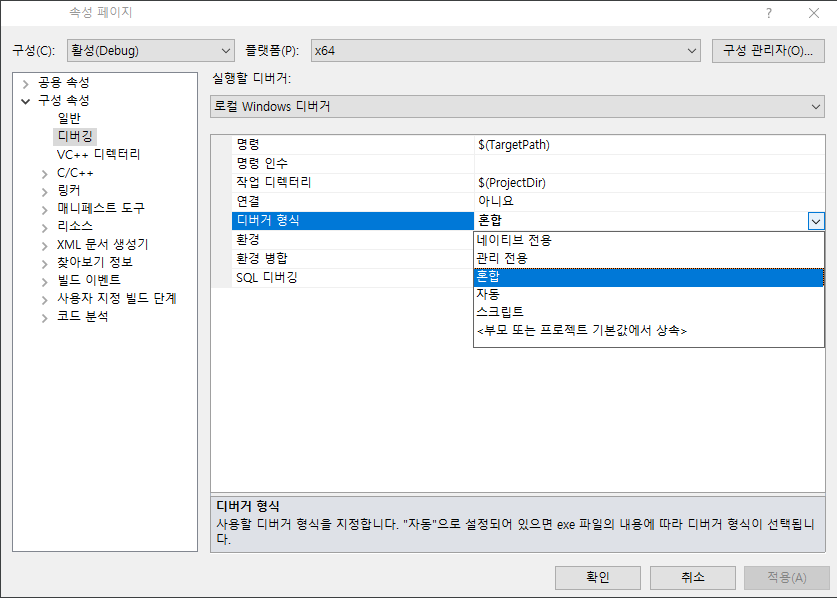
Task: Select the 리소스 tree label
Action: click(x=75, y=226)
